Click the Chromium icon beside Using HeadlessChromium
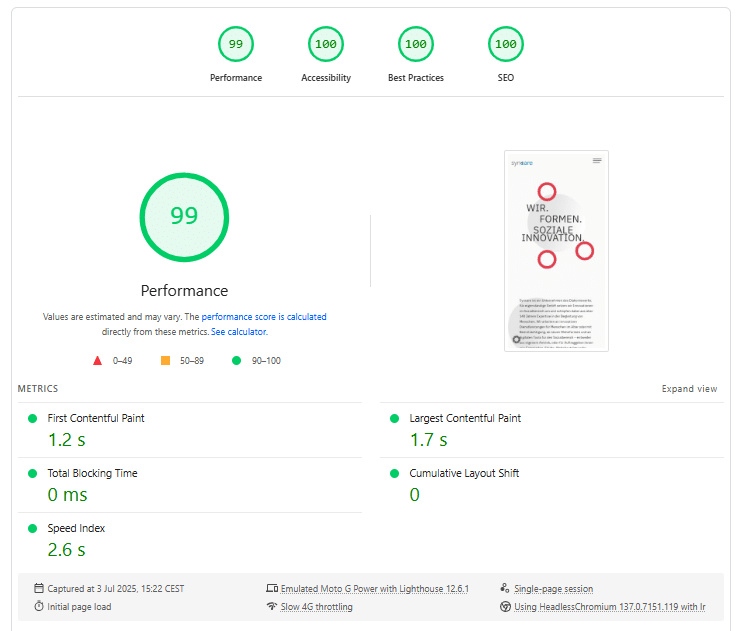 coord(505,606)
